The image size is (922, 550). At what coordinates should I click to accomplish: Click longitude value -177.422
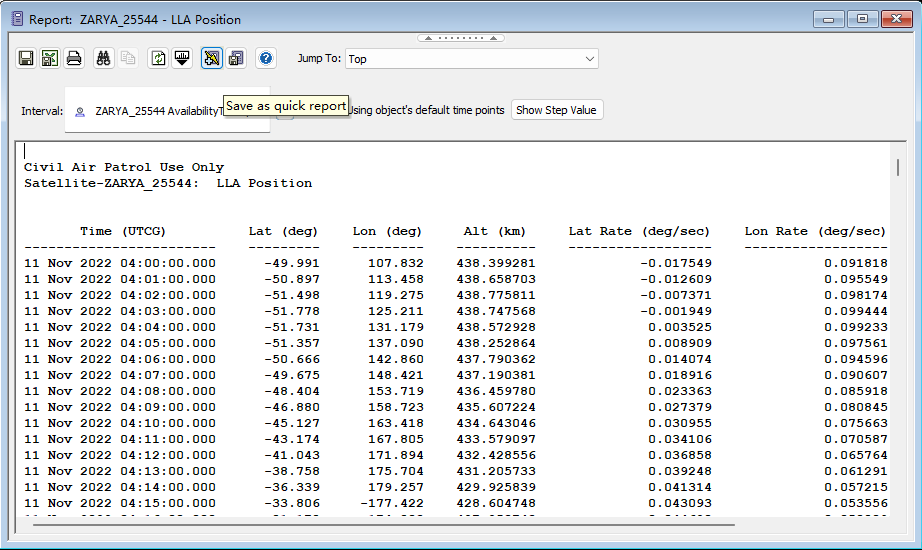[392, 503]
